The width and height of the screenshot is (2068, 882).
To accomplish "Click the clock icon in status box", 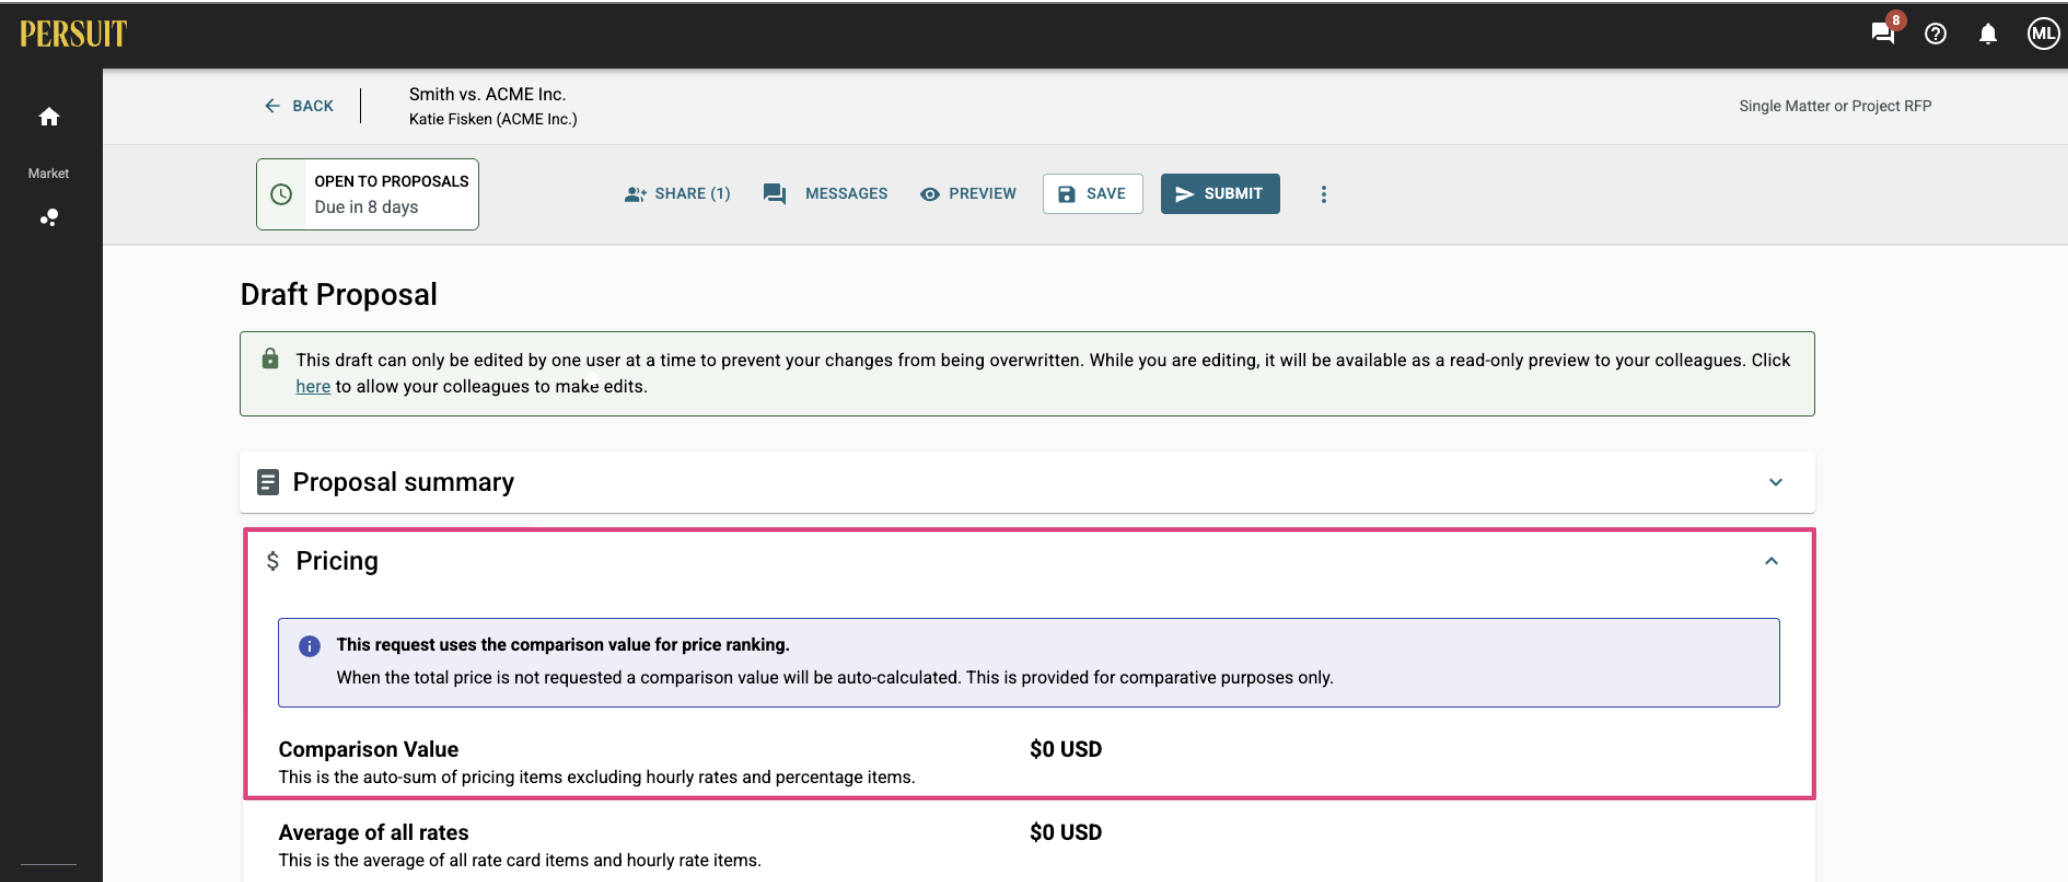I will tap(282, 194).
